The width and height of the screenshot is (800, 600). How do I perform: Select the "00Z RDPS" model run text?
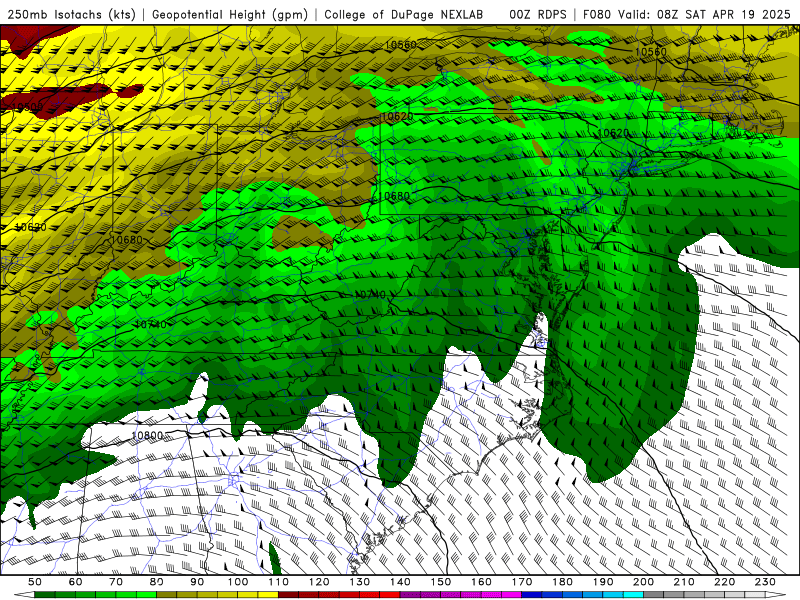(538, 15)
